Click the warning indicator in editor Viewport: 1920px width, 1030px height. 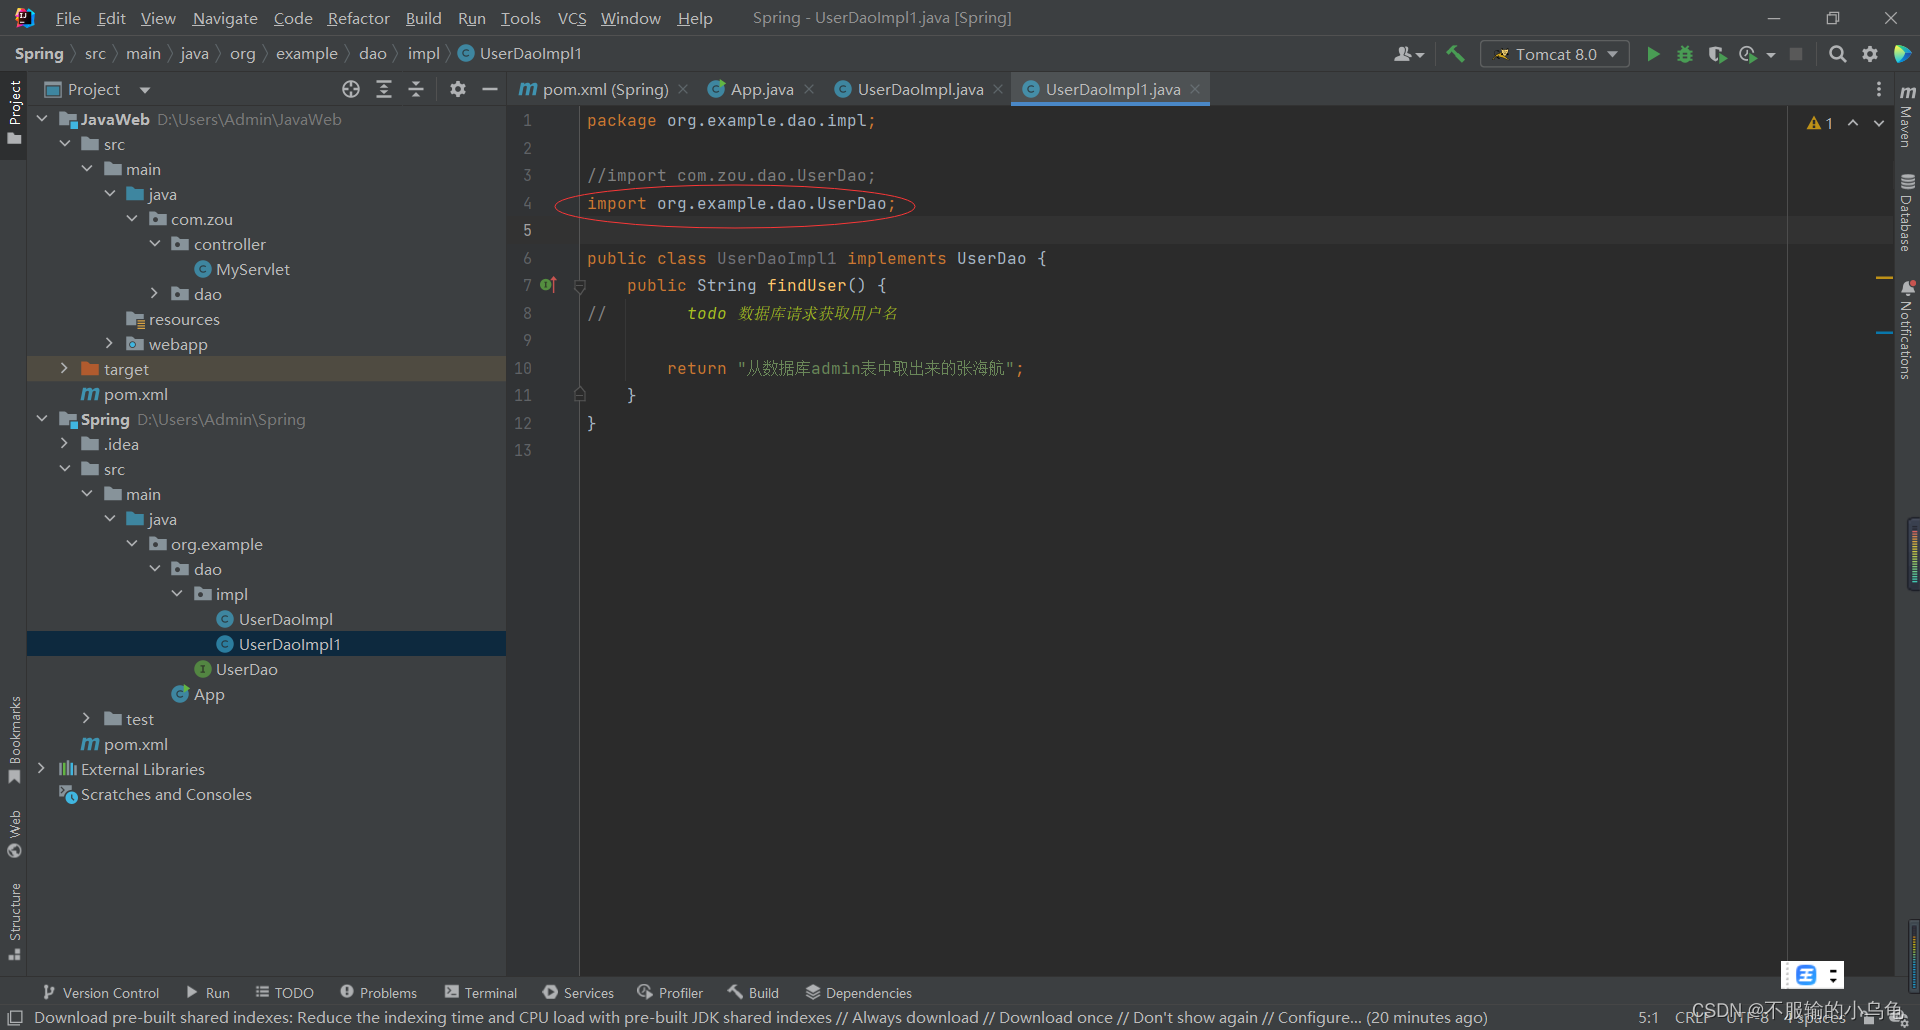click(x=1820, y=123)
